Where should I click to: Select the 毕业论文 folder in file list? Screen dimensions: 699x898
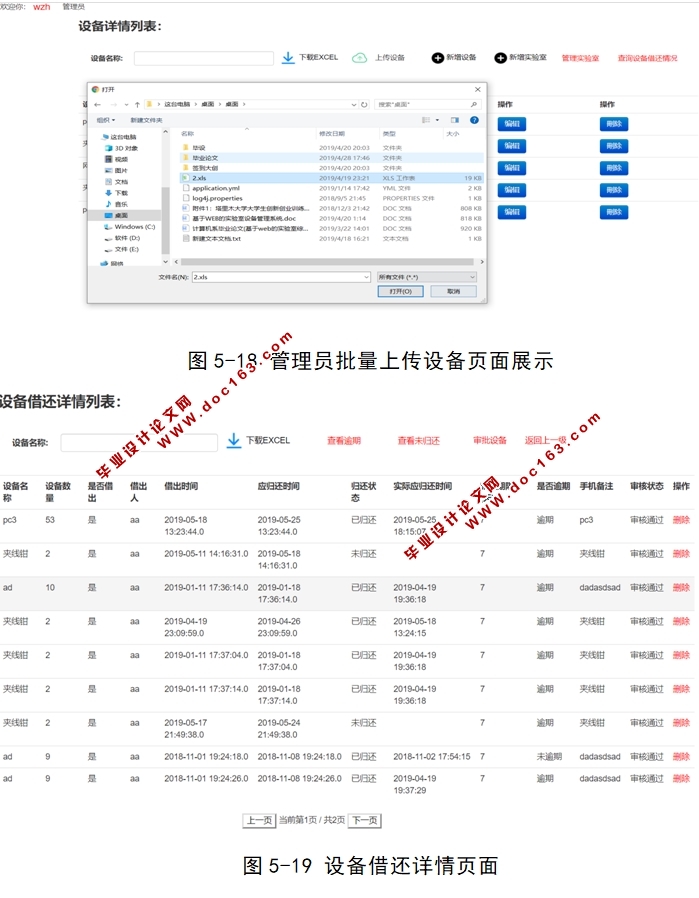[x=331, y=157]
